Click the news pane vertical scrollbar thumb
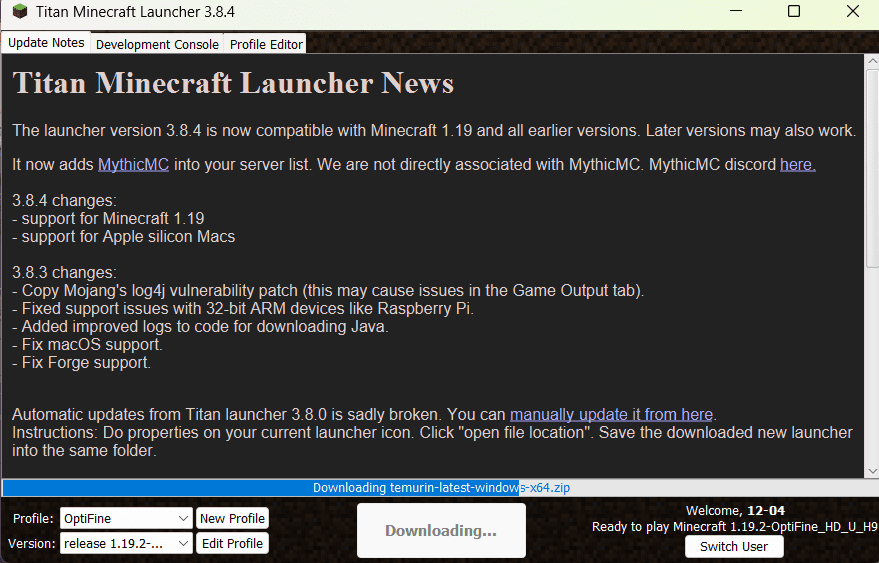The height and width of the screenshot is (563, 879). pyautogui.click(x=872, y=168)
